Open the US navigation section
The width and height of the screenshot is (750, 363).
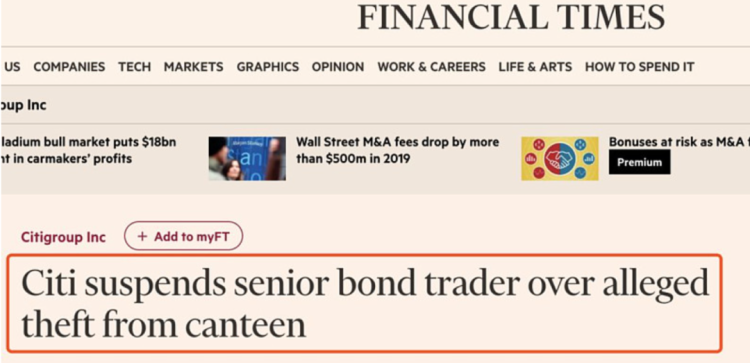tap(12, 66)
